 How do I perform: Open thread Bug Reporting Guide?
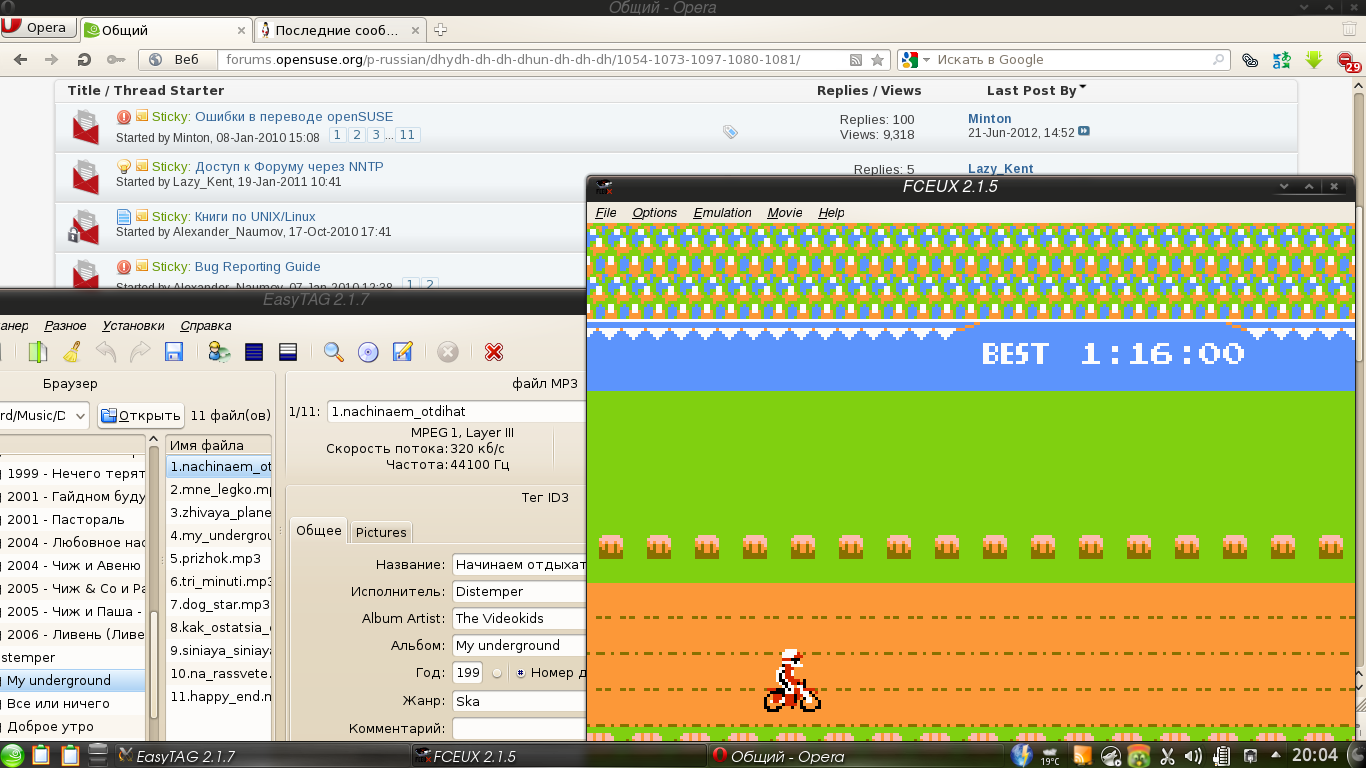pos(257,266)
